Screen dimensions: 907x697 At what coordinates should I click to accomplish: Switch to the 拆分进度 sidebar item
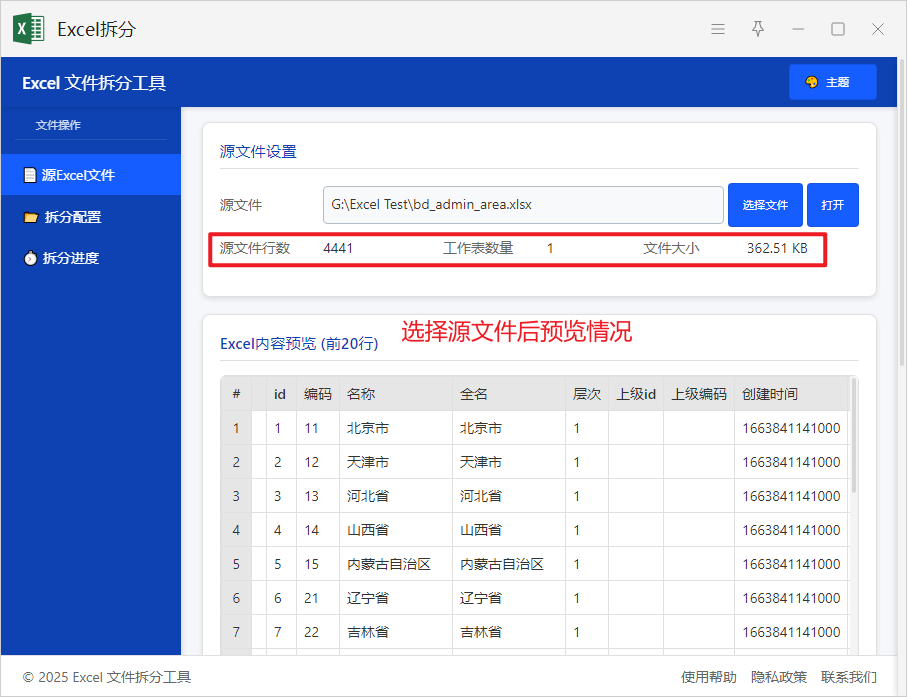point(91,258)
